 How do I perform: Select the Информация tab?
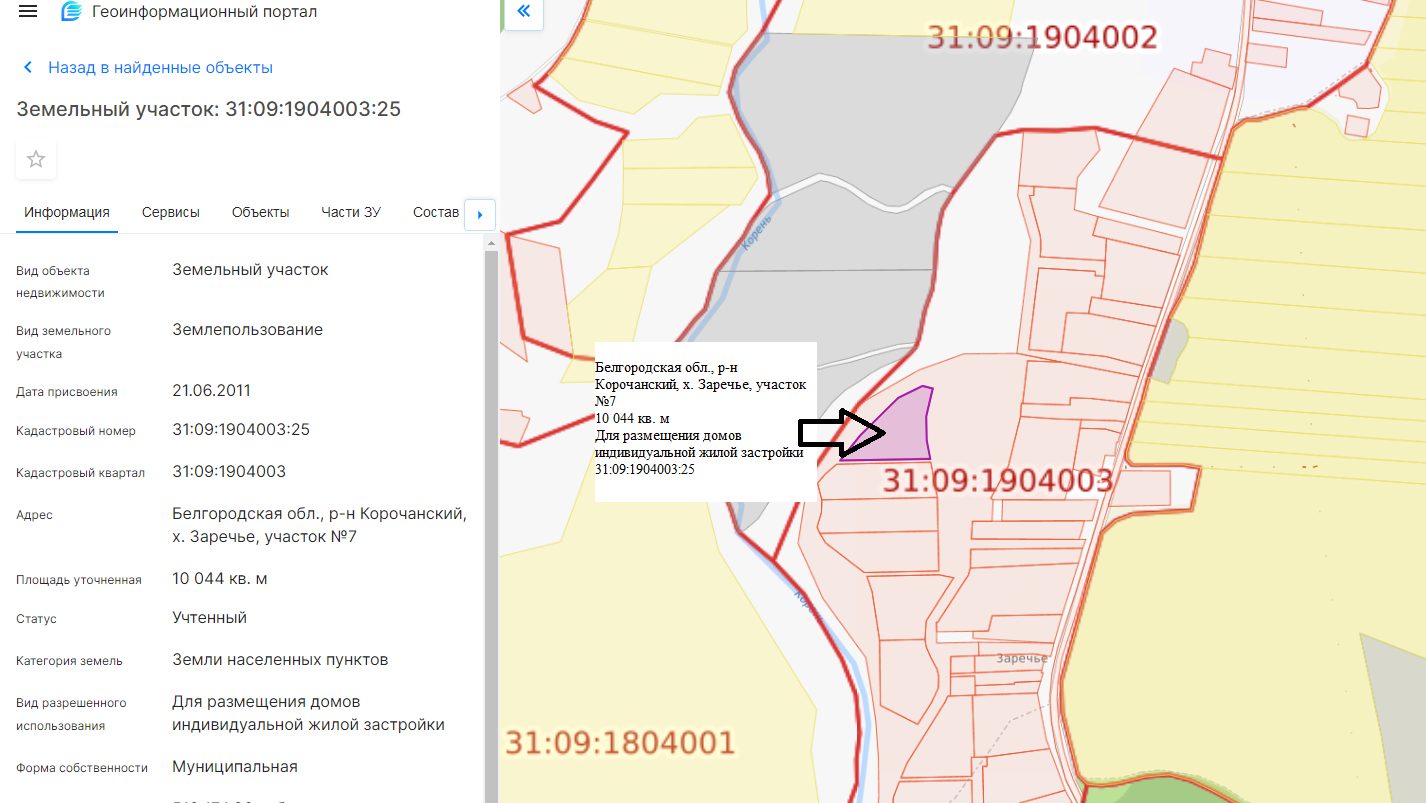[x=67, y=212]
